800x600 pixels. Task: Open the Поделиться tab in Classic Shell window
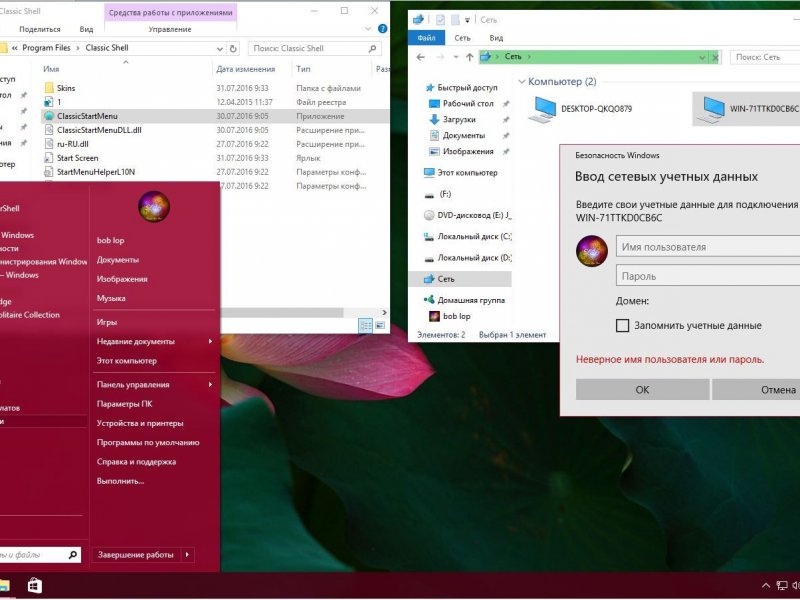[40, 29]
